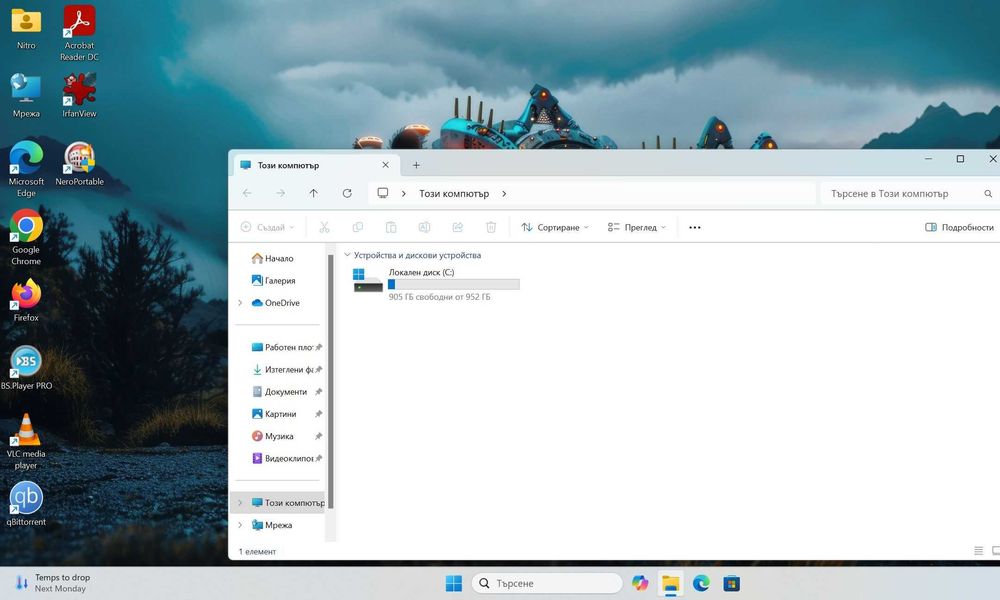This screenshot has width=1000, height=600.
Task: Go forward in File Explorer
Action: [281, 193]
